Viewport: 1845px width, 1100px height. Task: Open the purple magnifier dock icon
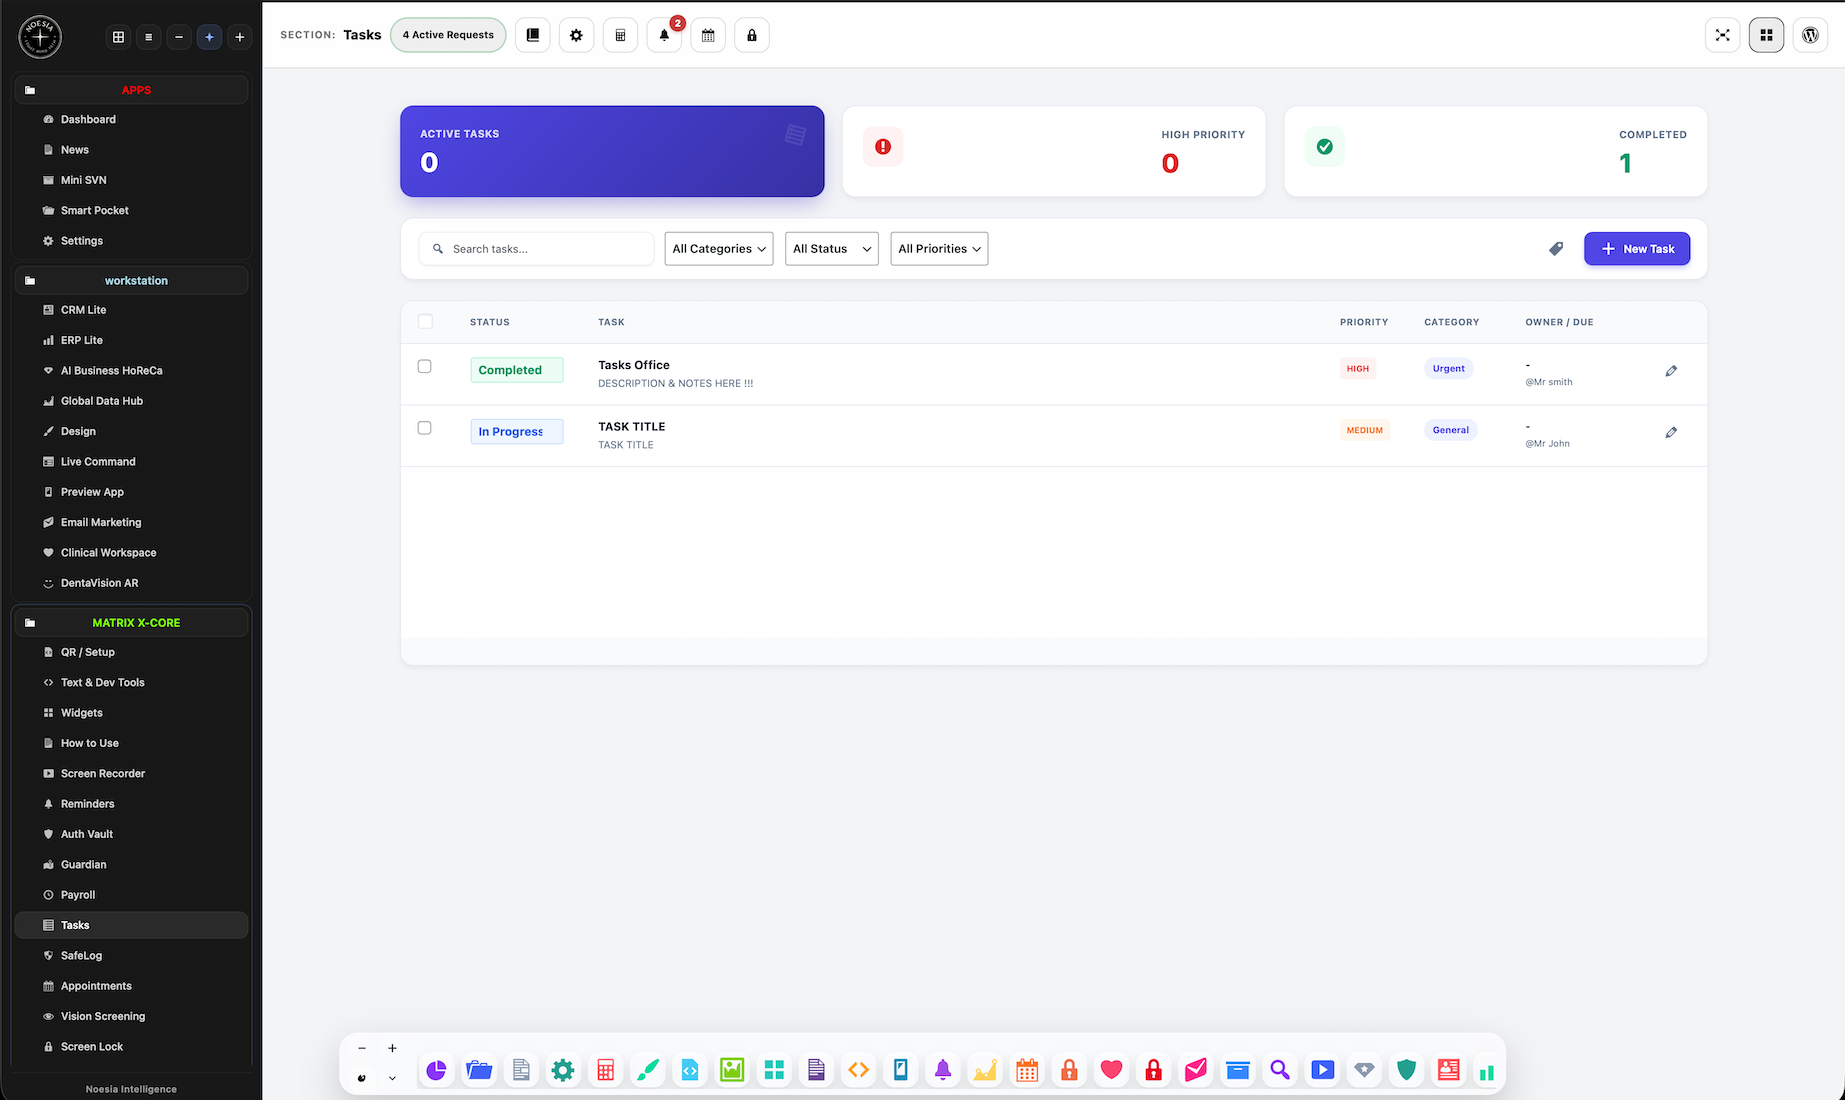1280,1070
